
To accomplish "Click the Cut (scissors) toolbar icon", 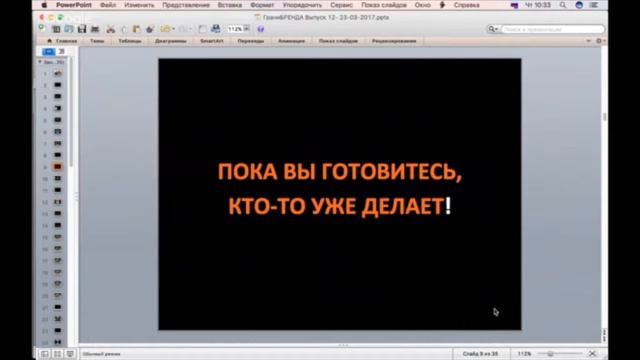I will (x=111, y=29).
